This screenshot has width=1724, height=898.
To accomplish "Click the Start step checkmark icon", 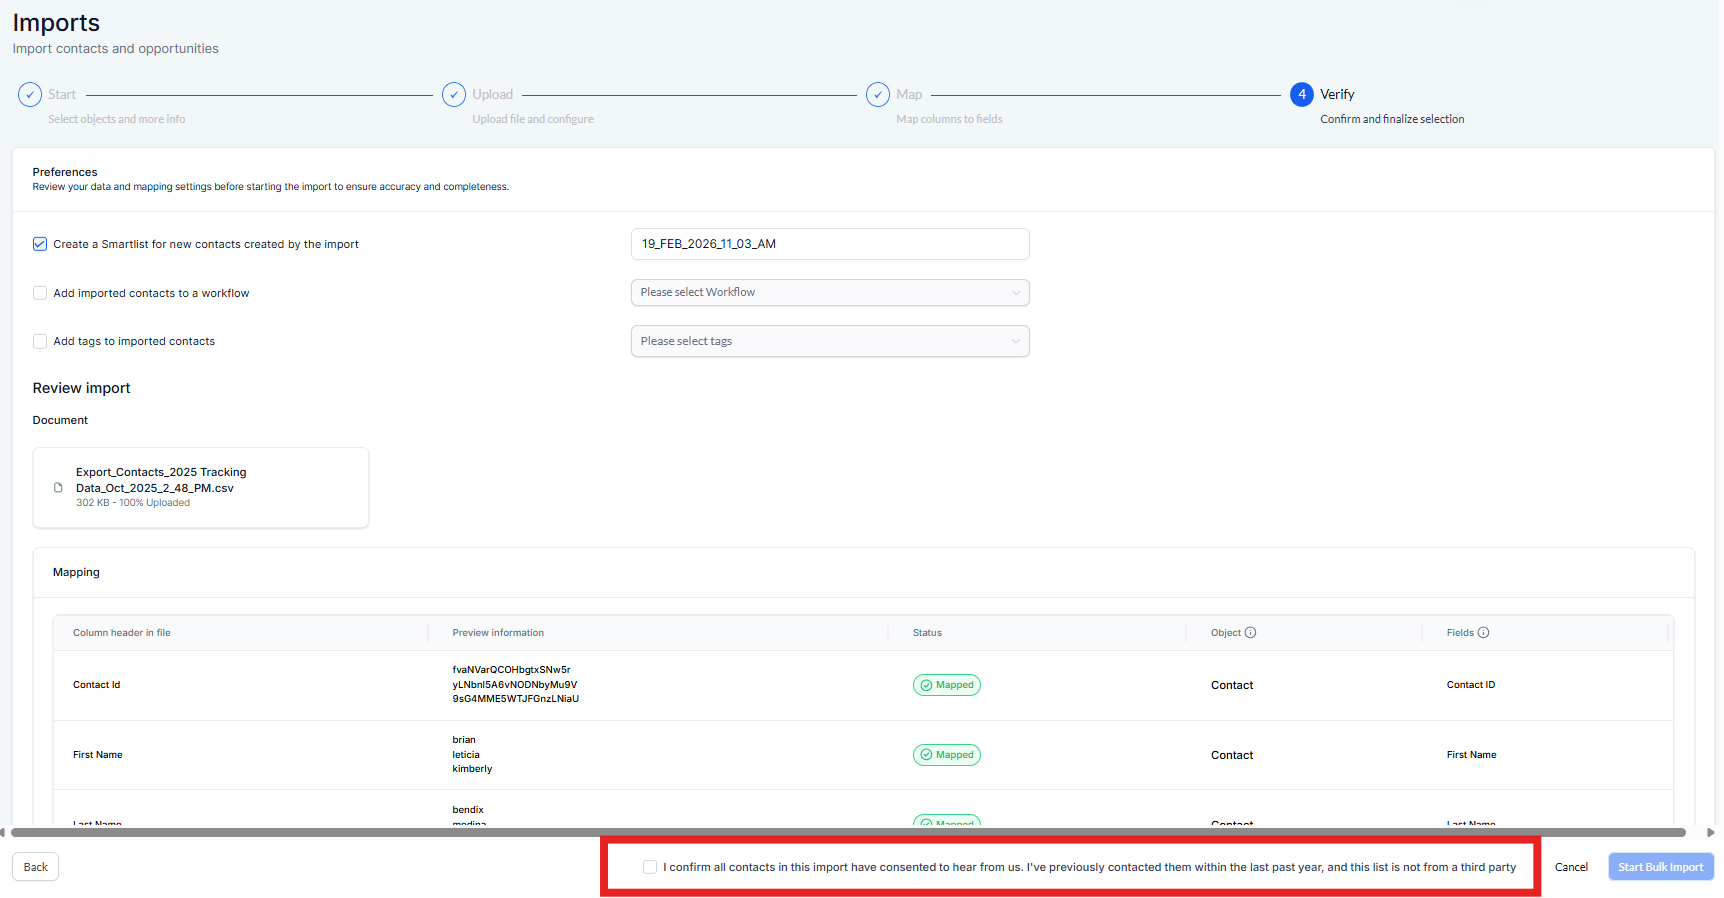I will [30, 94].
